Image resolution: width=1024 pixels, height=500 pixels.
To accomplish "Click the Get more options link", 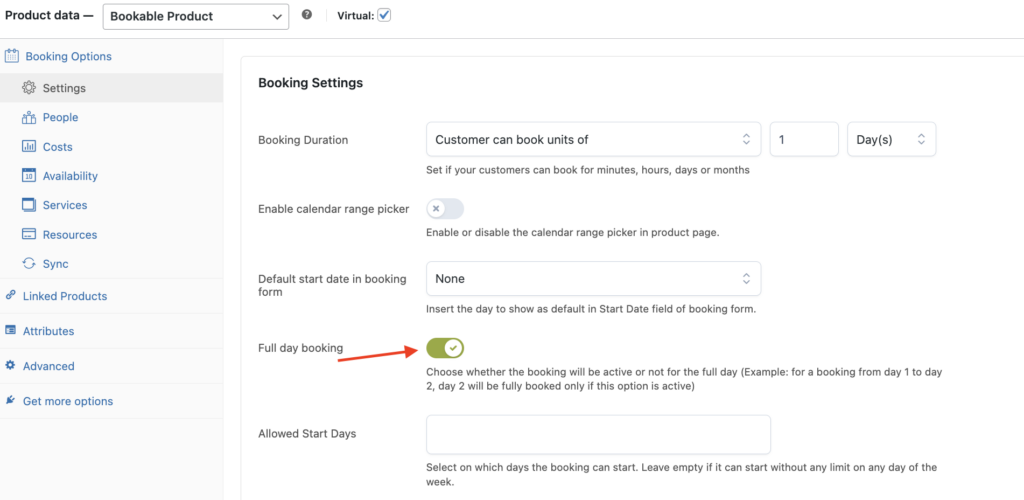I will [x=67, y=401].
